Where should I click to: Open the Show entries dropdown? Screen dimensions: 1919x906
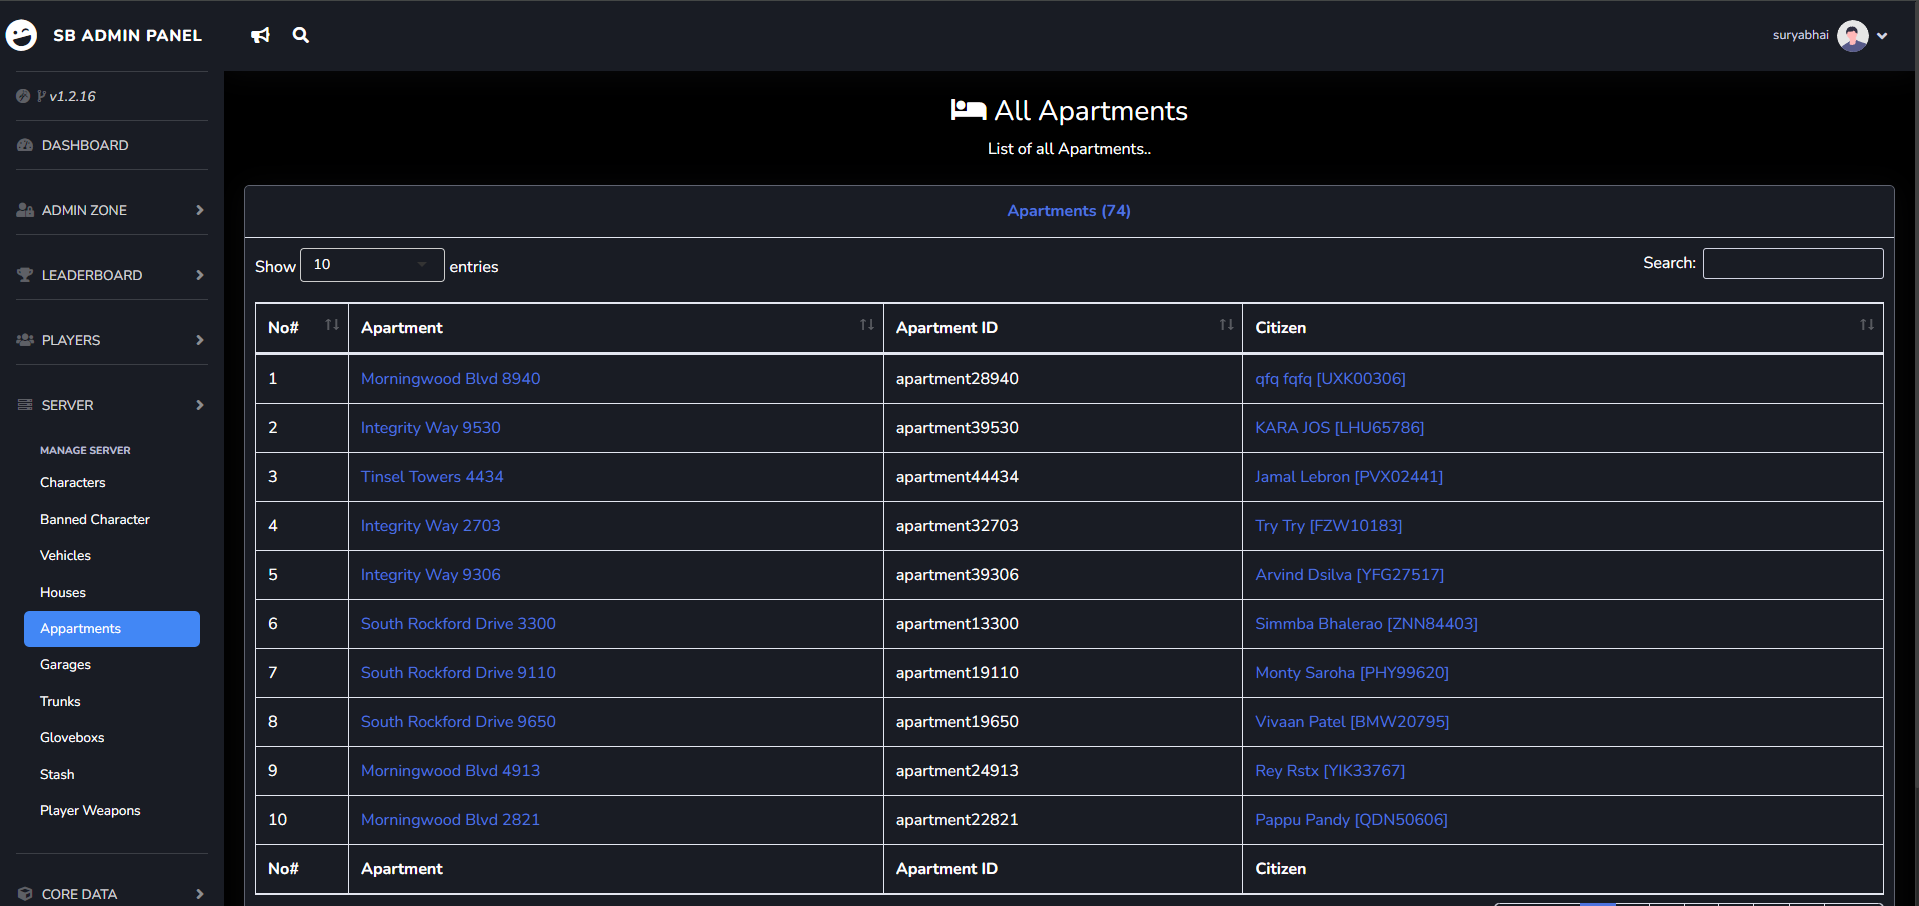point(371,264)
